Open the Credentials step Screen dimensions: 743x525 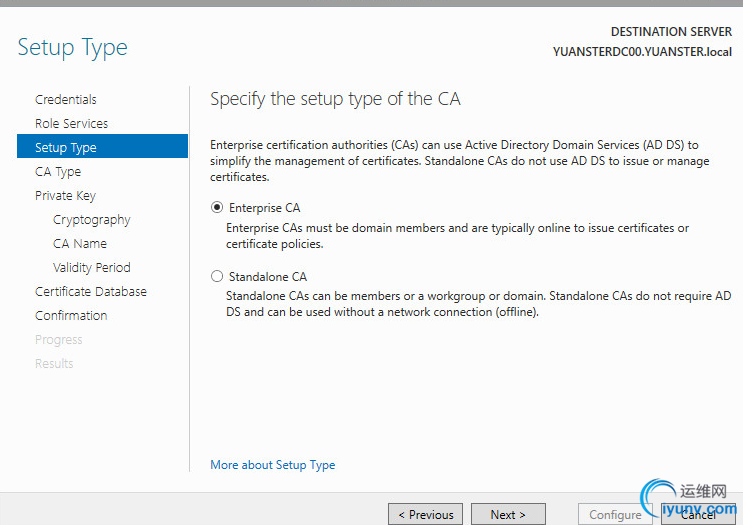pos(66,100)
